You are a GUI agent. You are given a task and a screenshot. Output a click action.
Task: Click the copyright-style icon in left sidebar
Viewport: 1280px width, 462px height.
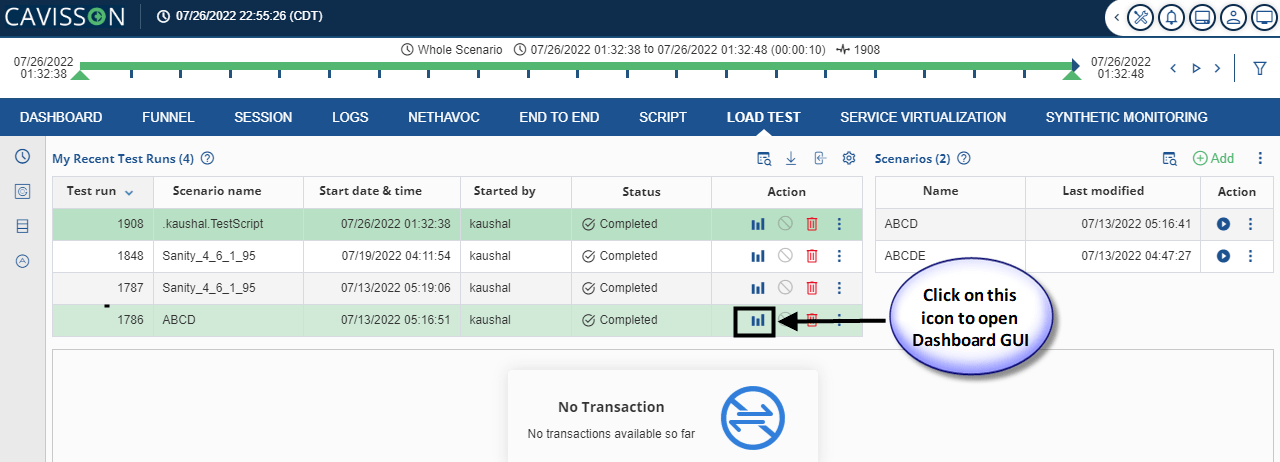(x=22, y=191)
